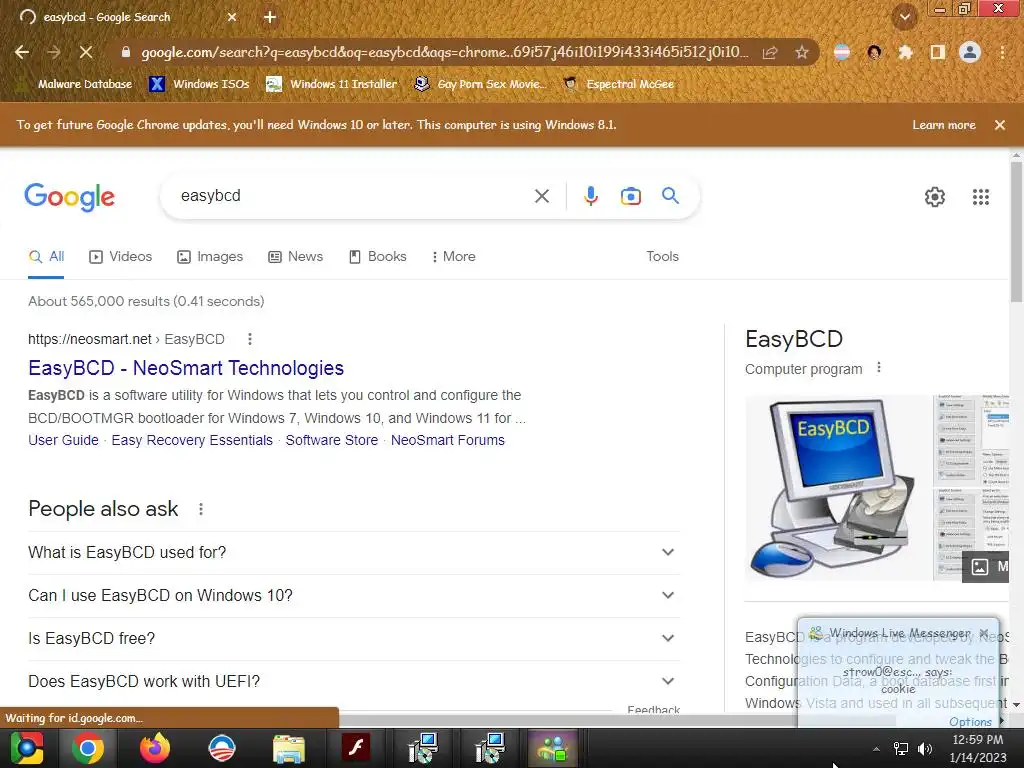Open the taskbar clock showing 12:59 PM
Viewport: 1024px width, 768px height.
[x=978, y=748]
